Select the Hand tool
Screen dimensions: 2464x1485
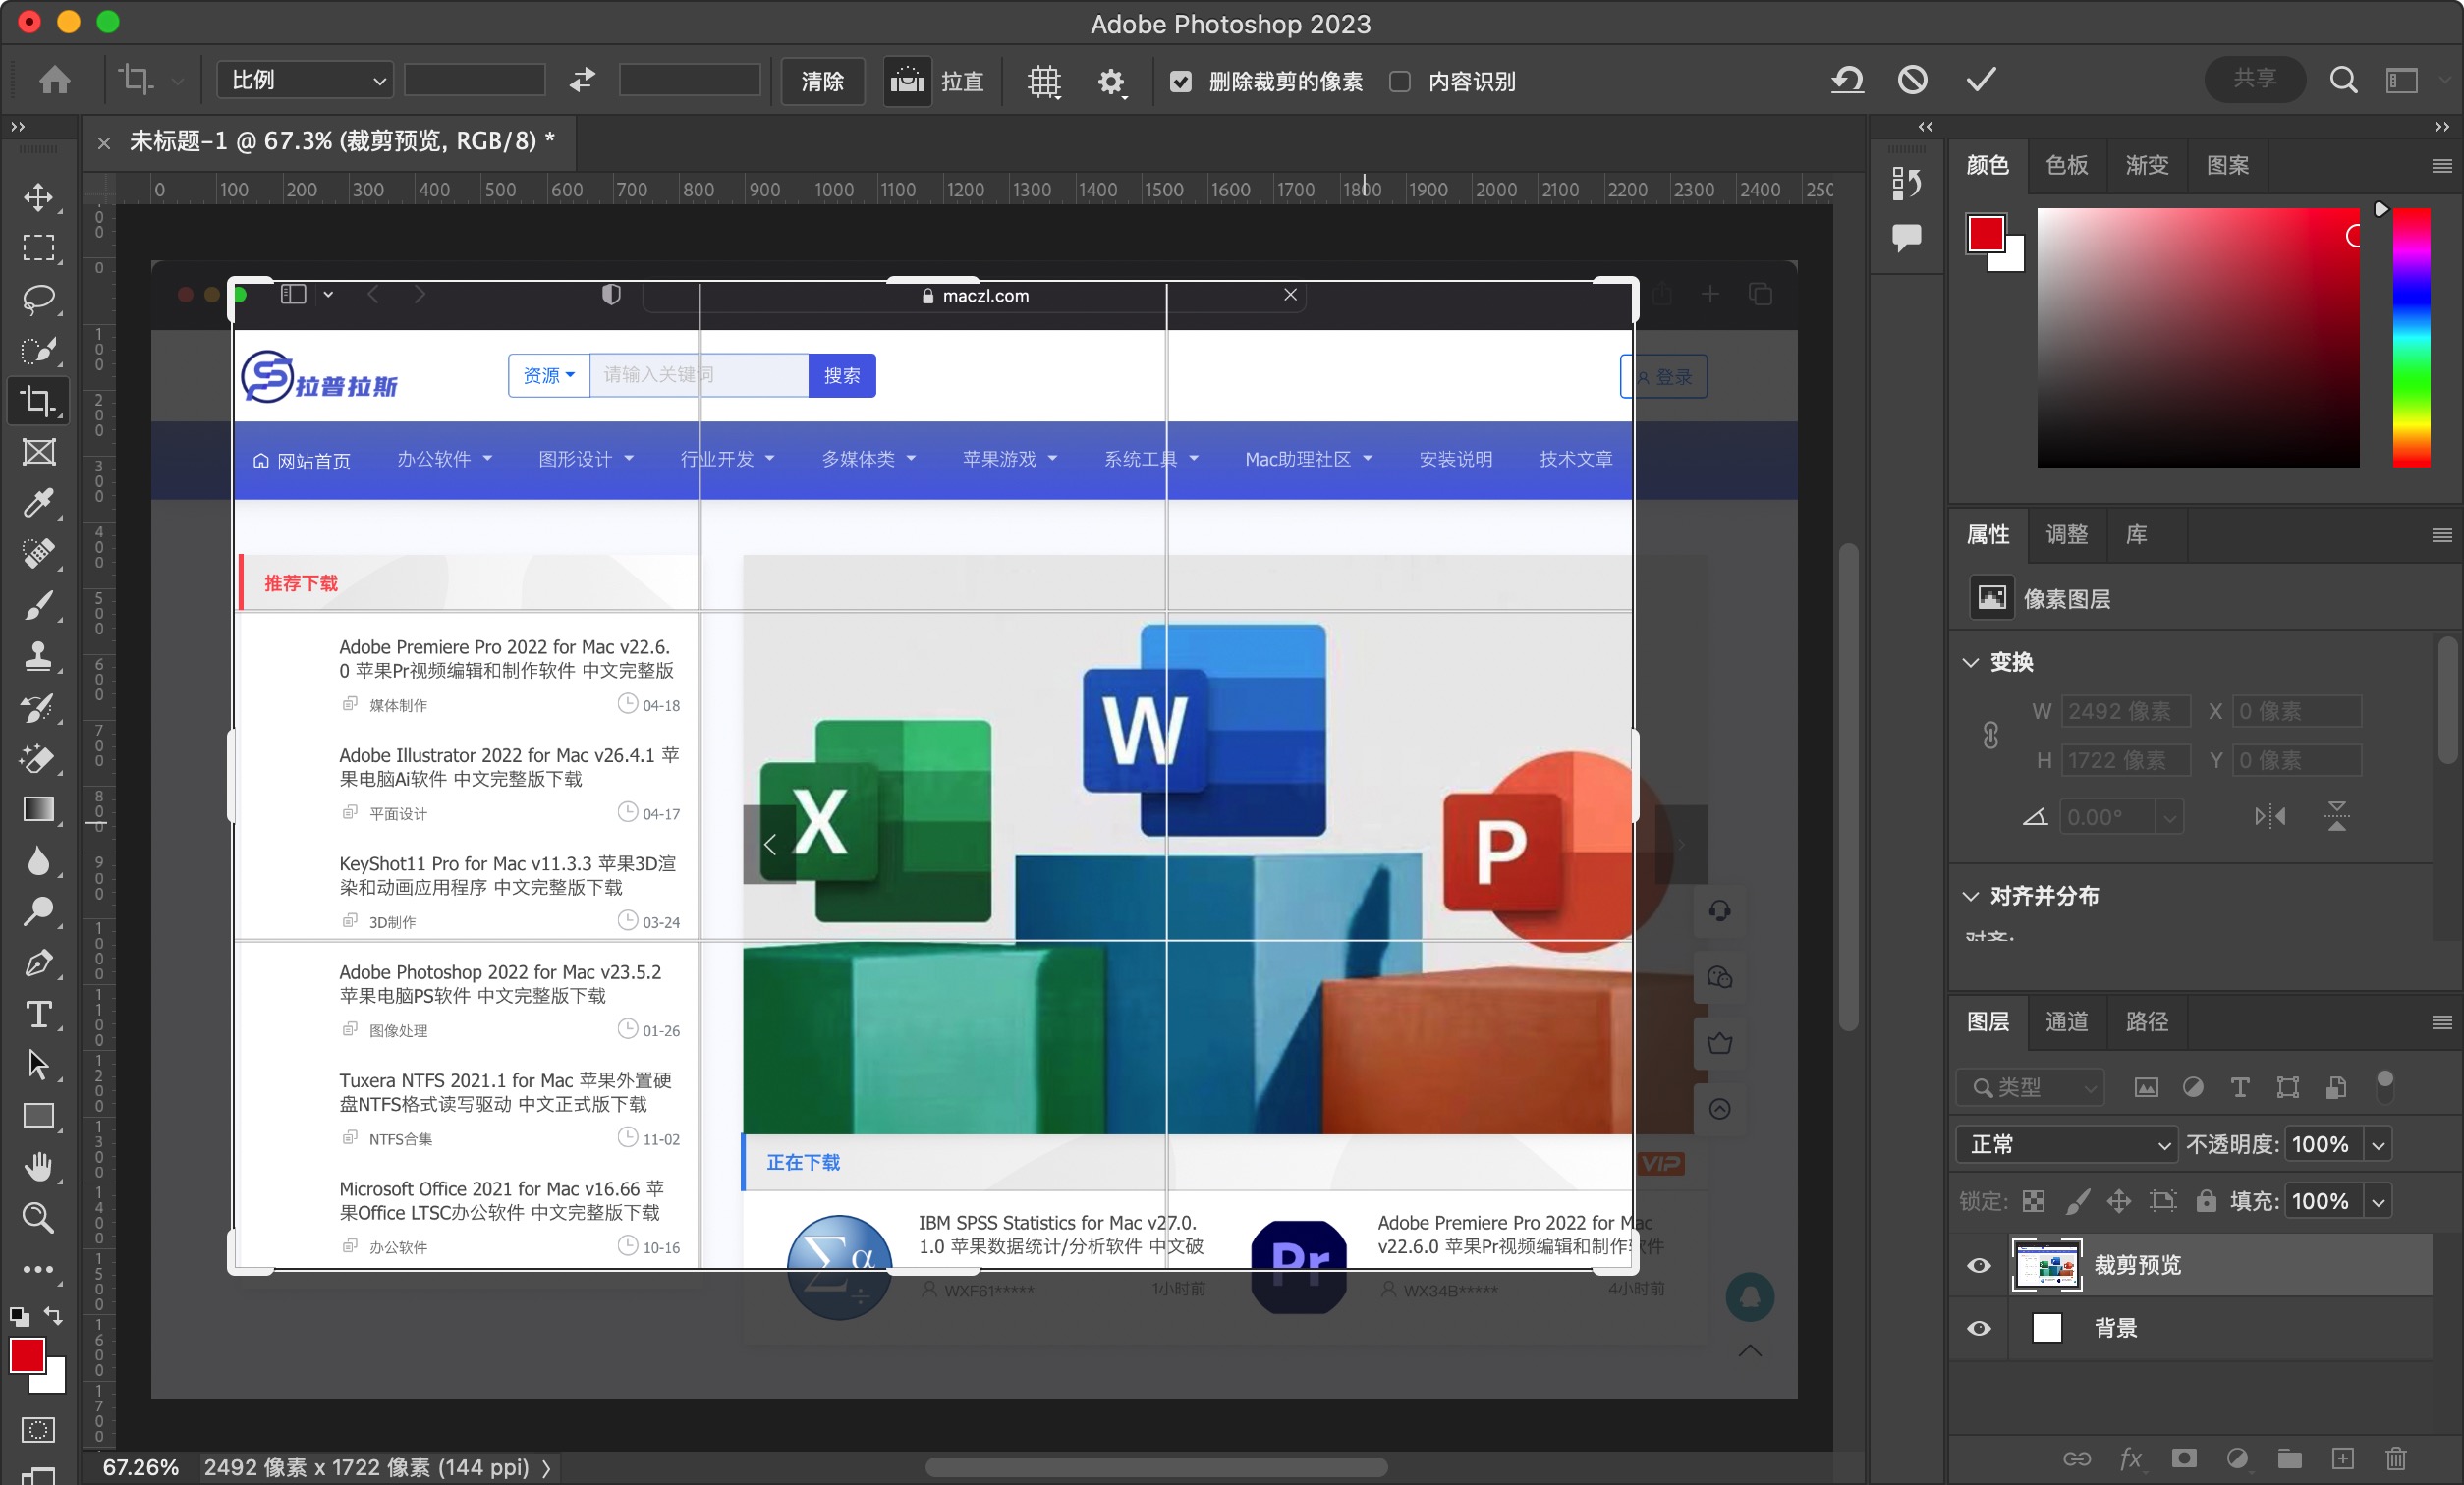(38, 1167)
